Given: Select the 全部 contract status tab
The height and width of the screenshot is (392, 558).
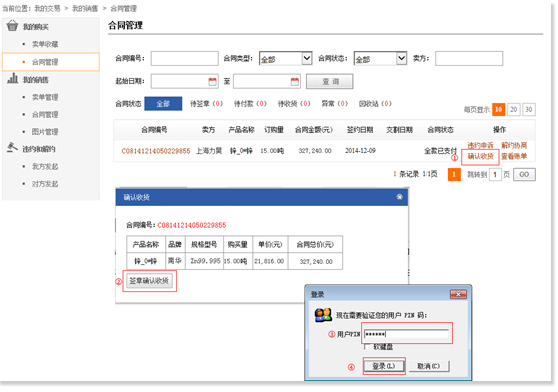Looking at the screenshot, I should 163,104.
